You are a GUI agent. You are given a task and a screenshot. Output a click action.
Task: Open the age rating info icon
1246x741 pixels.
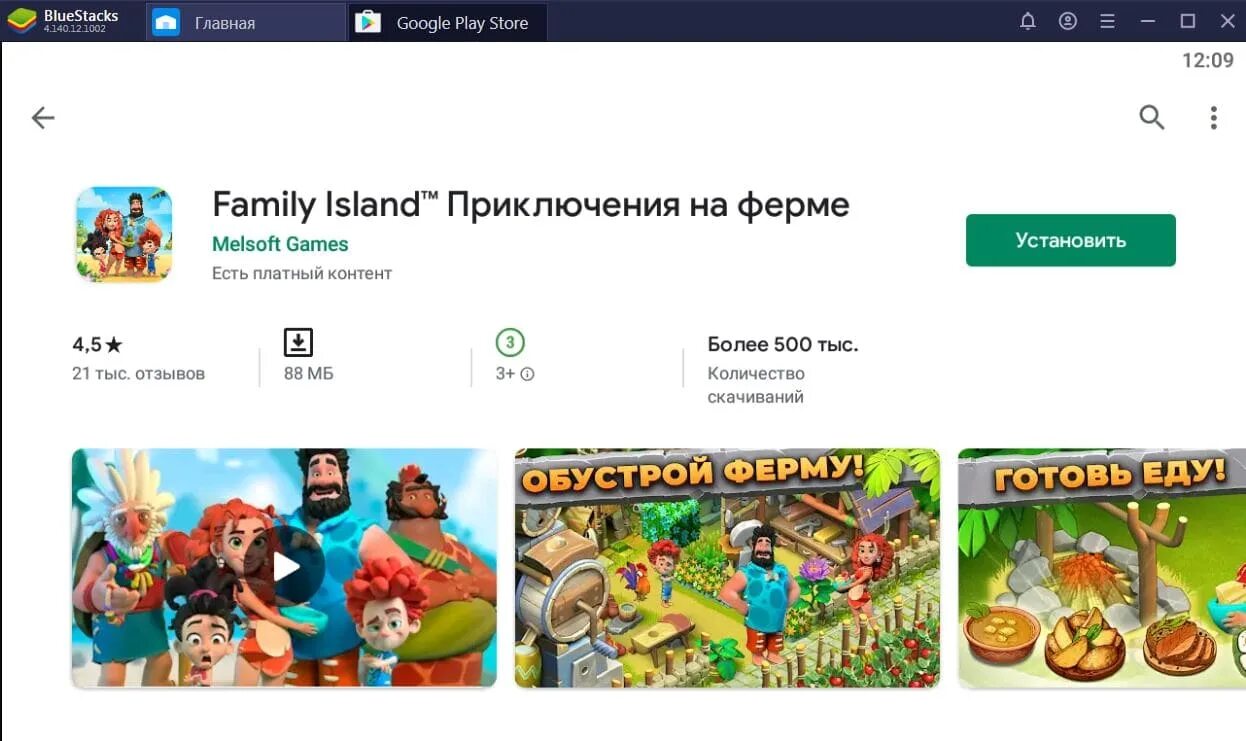tap(527, 374)
